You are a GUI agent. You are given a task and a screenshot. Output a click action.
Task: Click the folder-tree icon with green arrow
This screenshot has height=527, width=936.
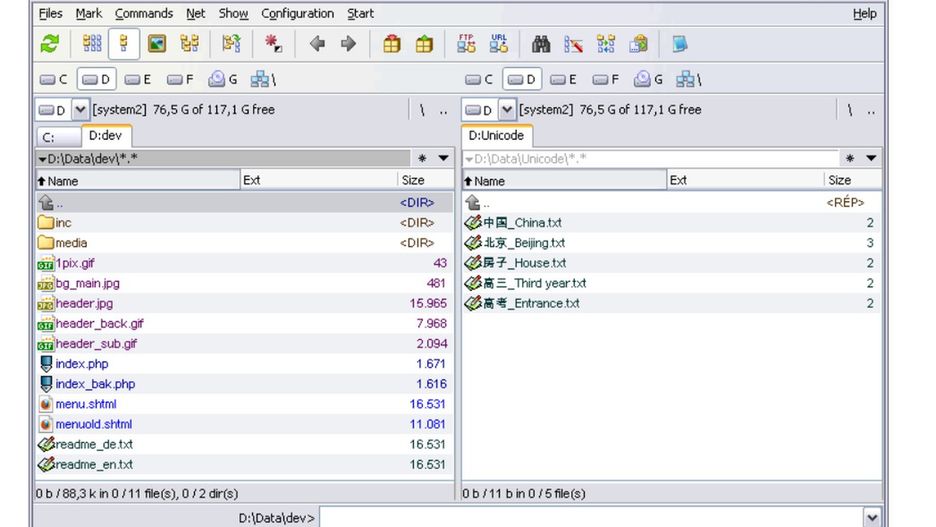click(231, 44)
